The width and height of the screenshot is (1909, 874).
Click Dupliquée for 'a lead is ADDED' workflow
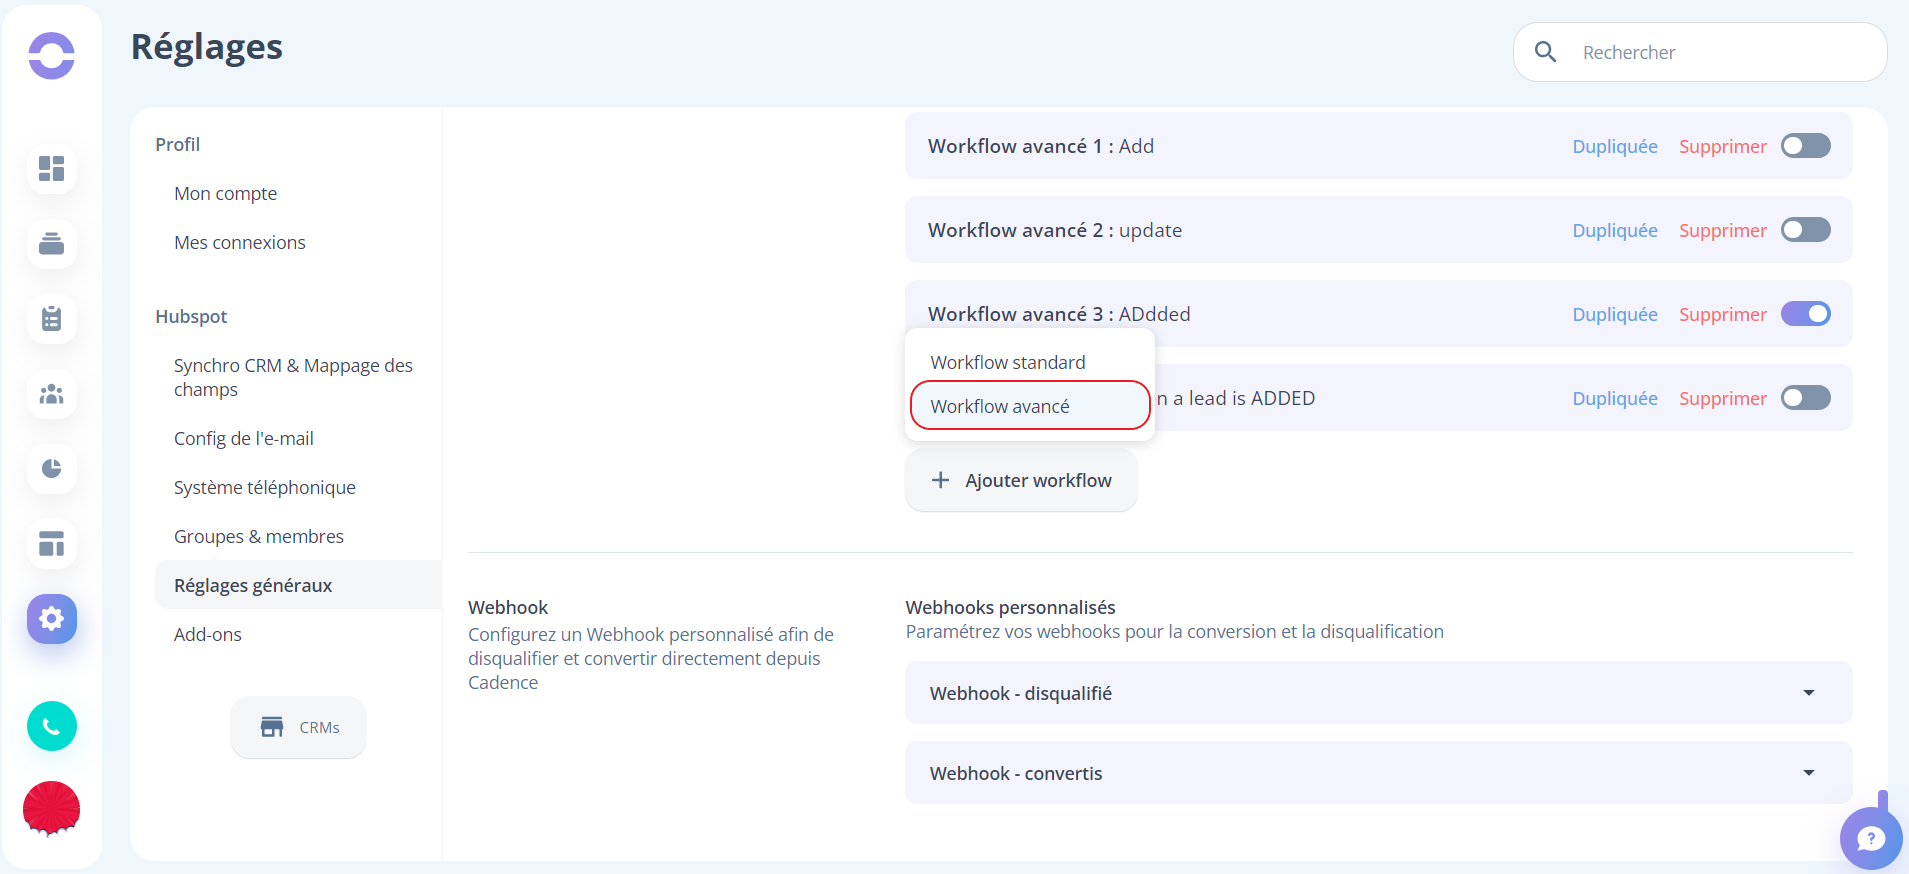[1615, 398]
